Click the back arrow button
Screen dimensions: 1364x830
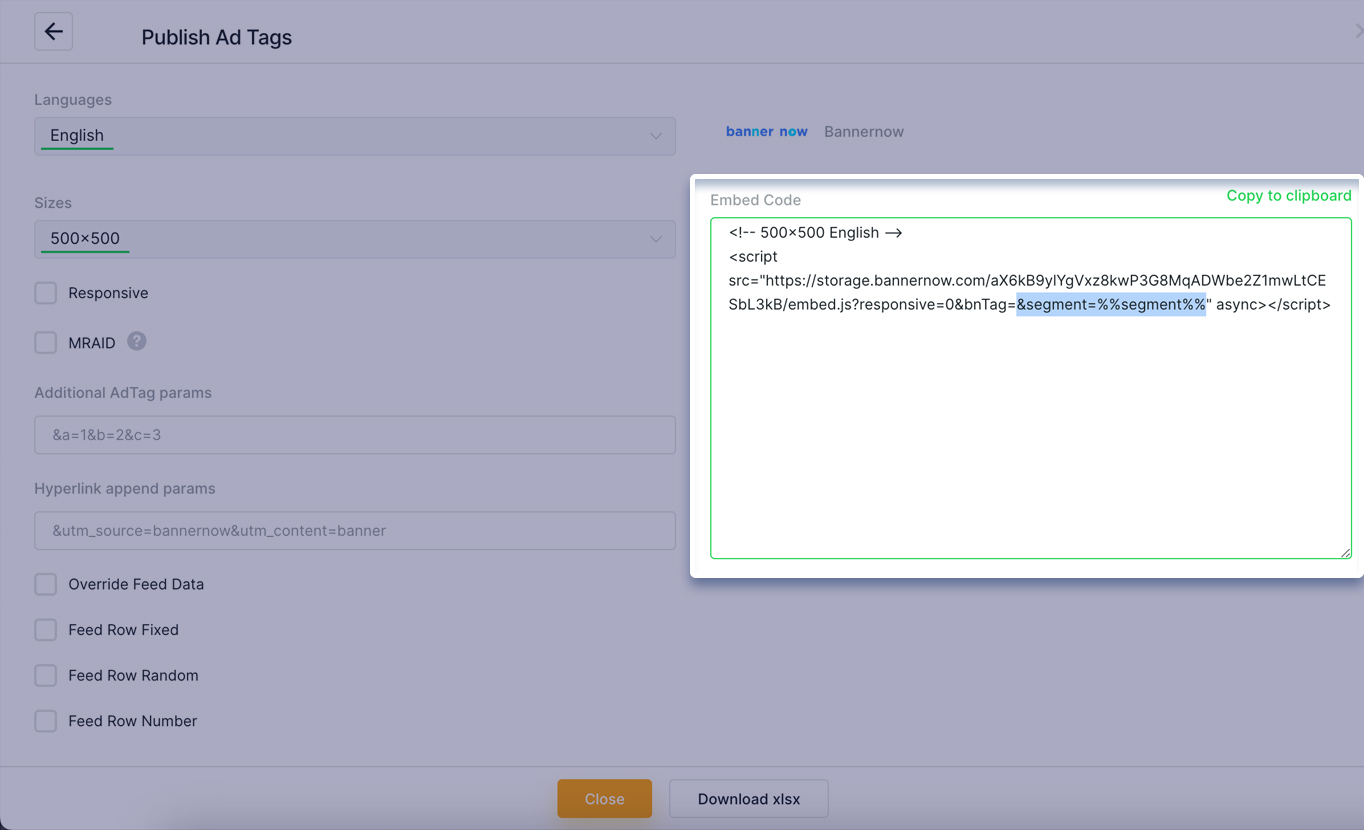coord(53,32)
